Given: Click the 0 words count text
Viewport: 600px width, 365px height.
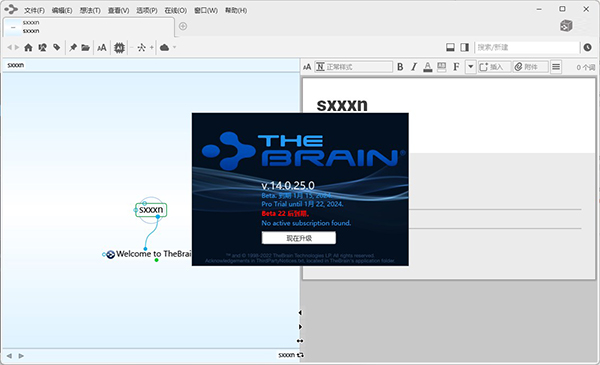Looking at the screenshot, I should click(x=586, y=67).
